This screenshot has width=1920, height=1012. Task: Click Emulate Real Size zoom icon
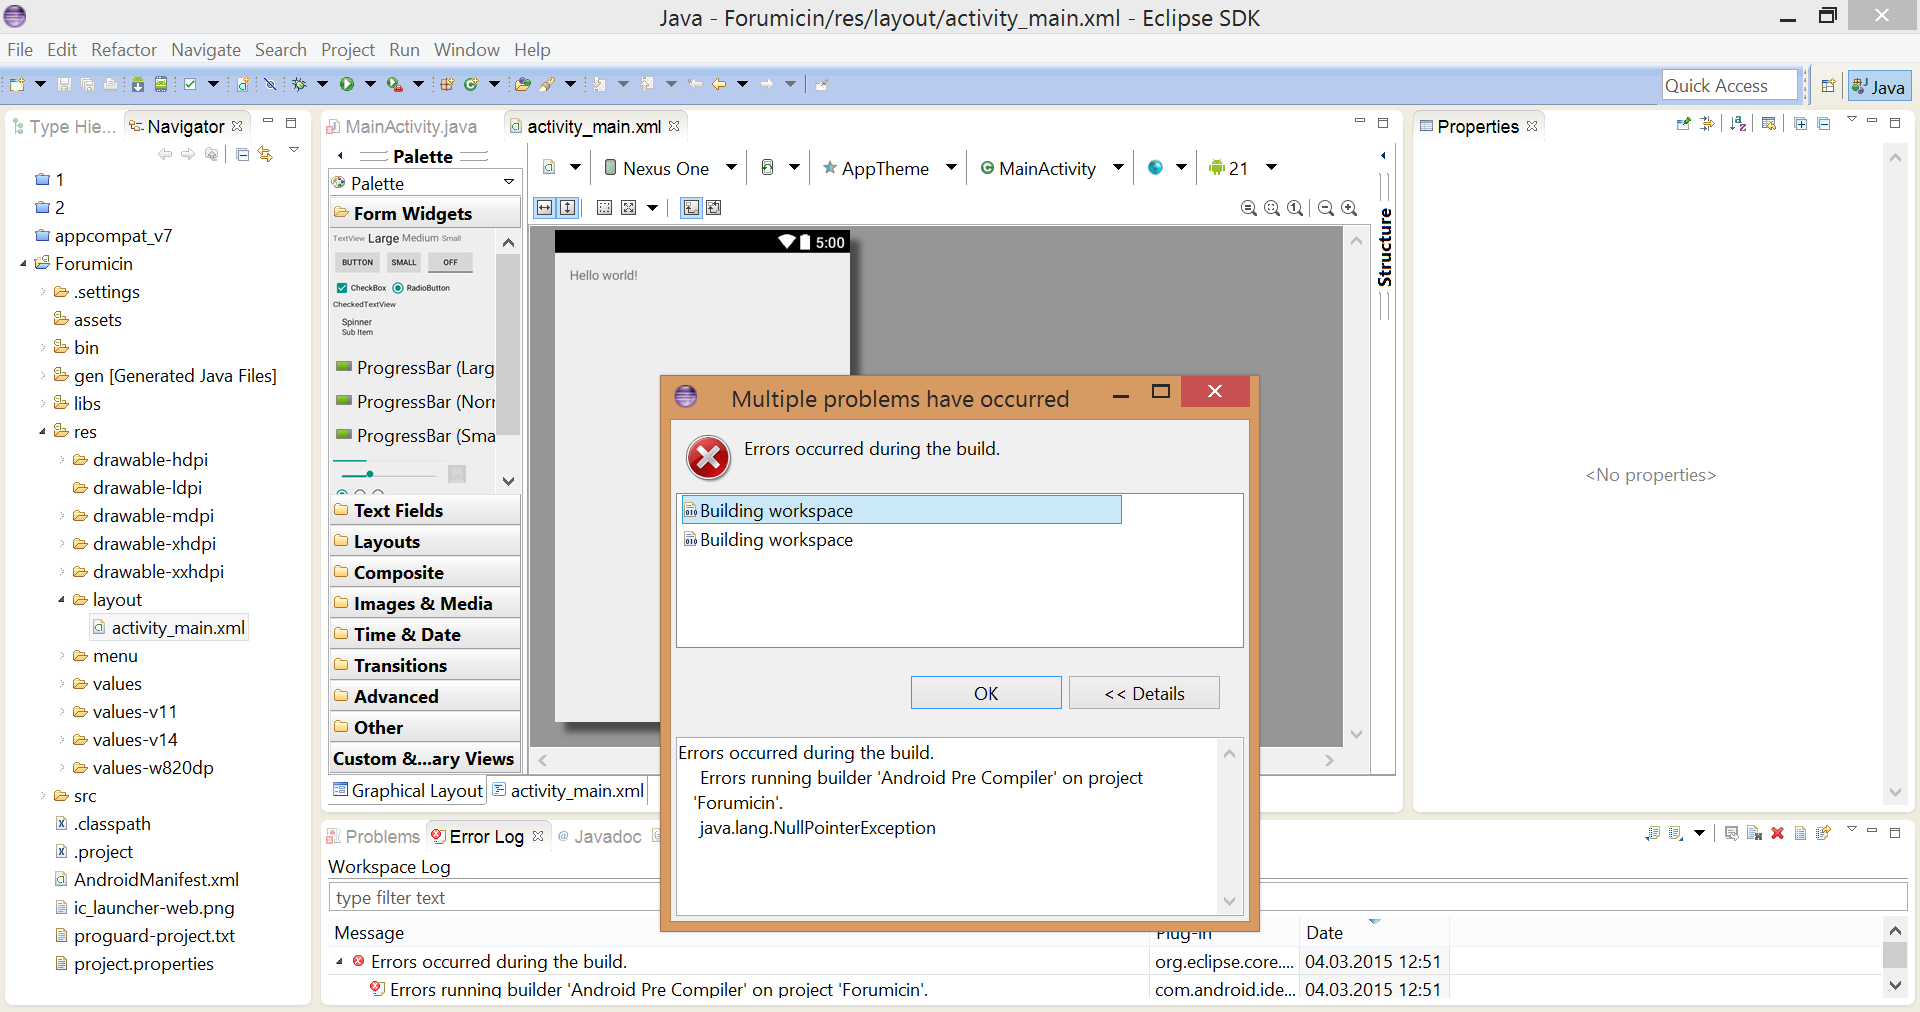tap(1249, 208)
